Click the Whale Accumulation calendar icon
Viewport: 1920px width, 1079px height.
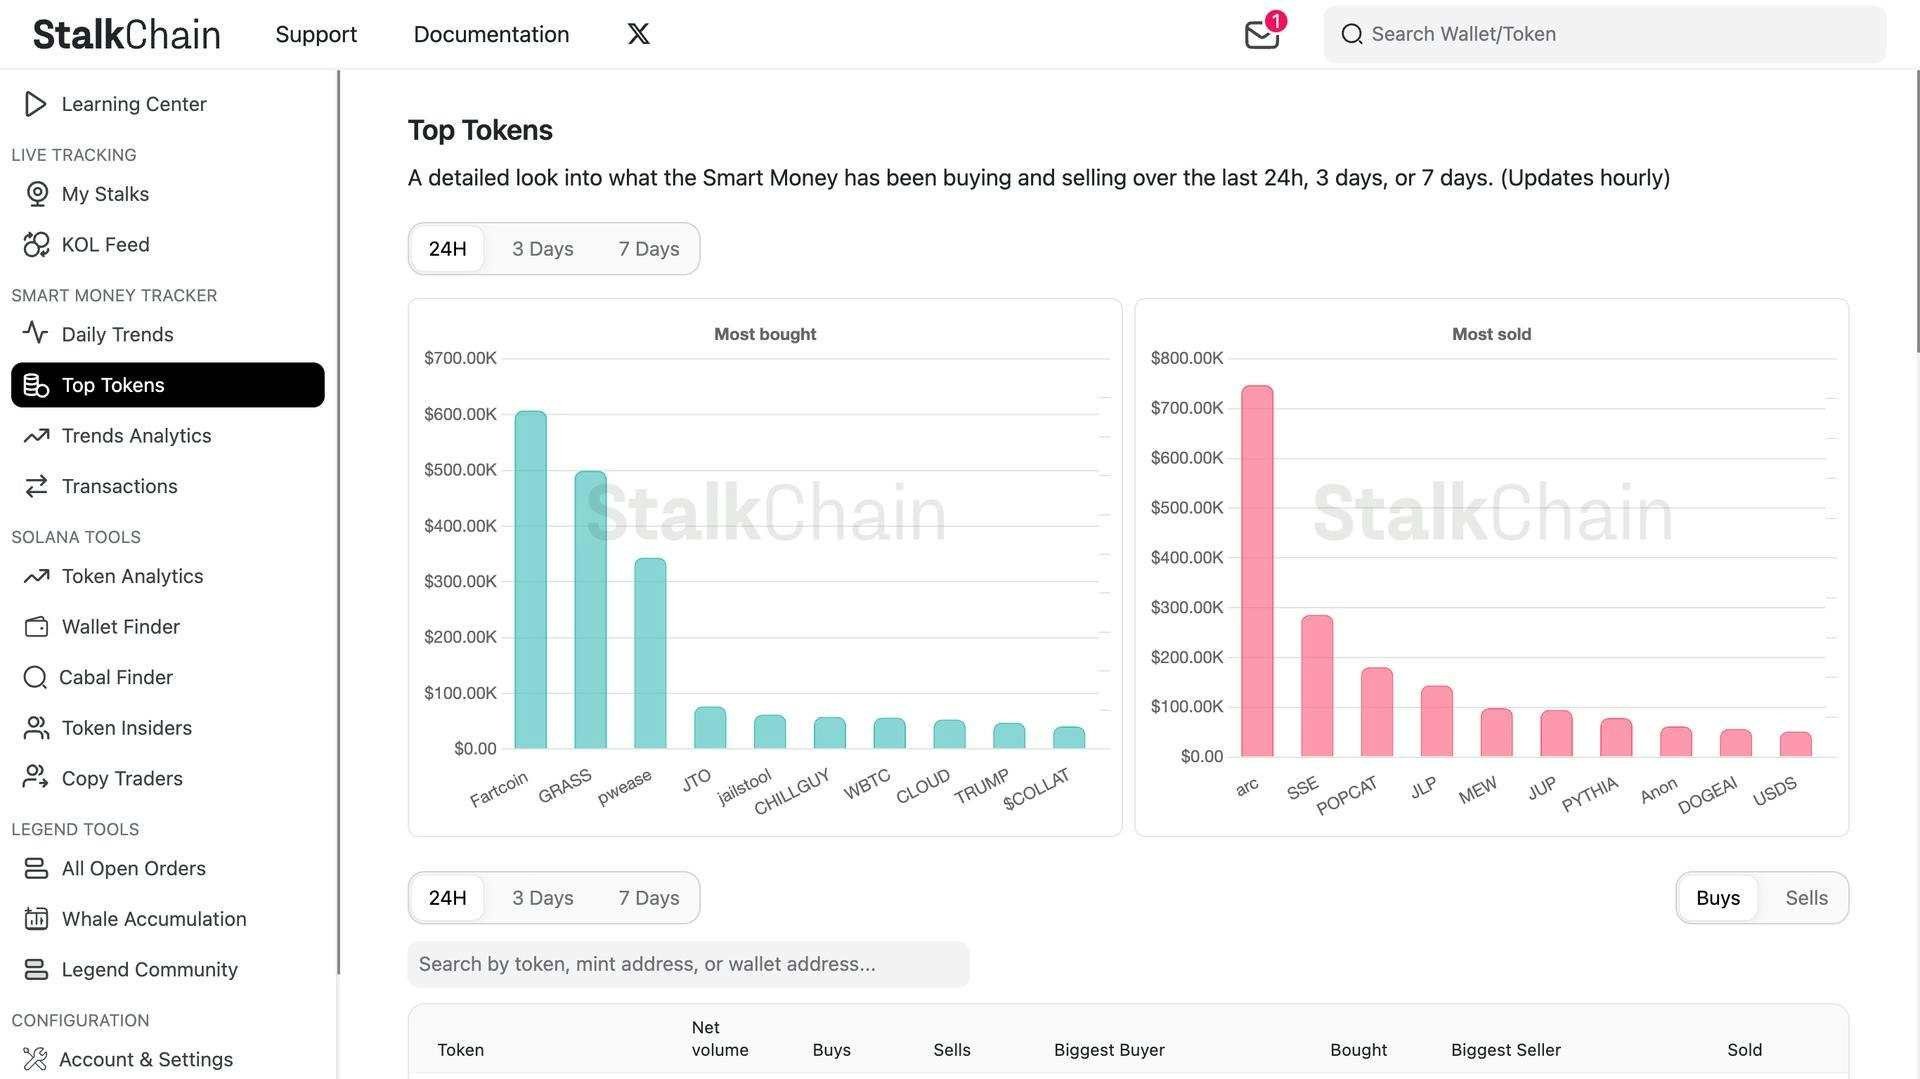[x=37, y=919]
